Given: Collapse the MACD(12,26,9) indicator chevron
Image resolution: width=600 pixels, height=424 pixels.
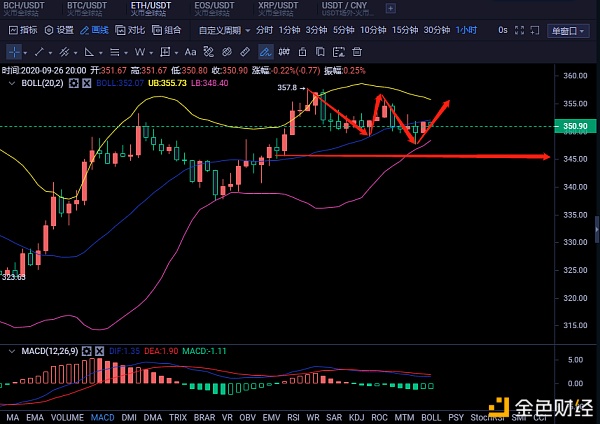Looking at the screenshot, I should (x=12, y=351).
